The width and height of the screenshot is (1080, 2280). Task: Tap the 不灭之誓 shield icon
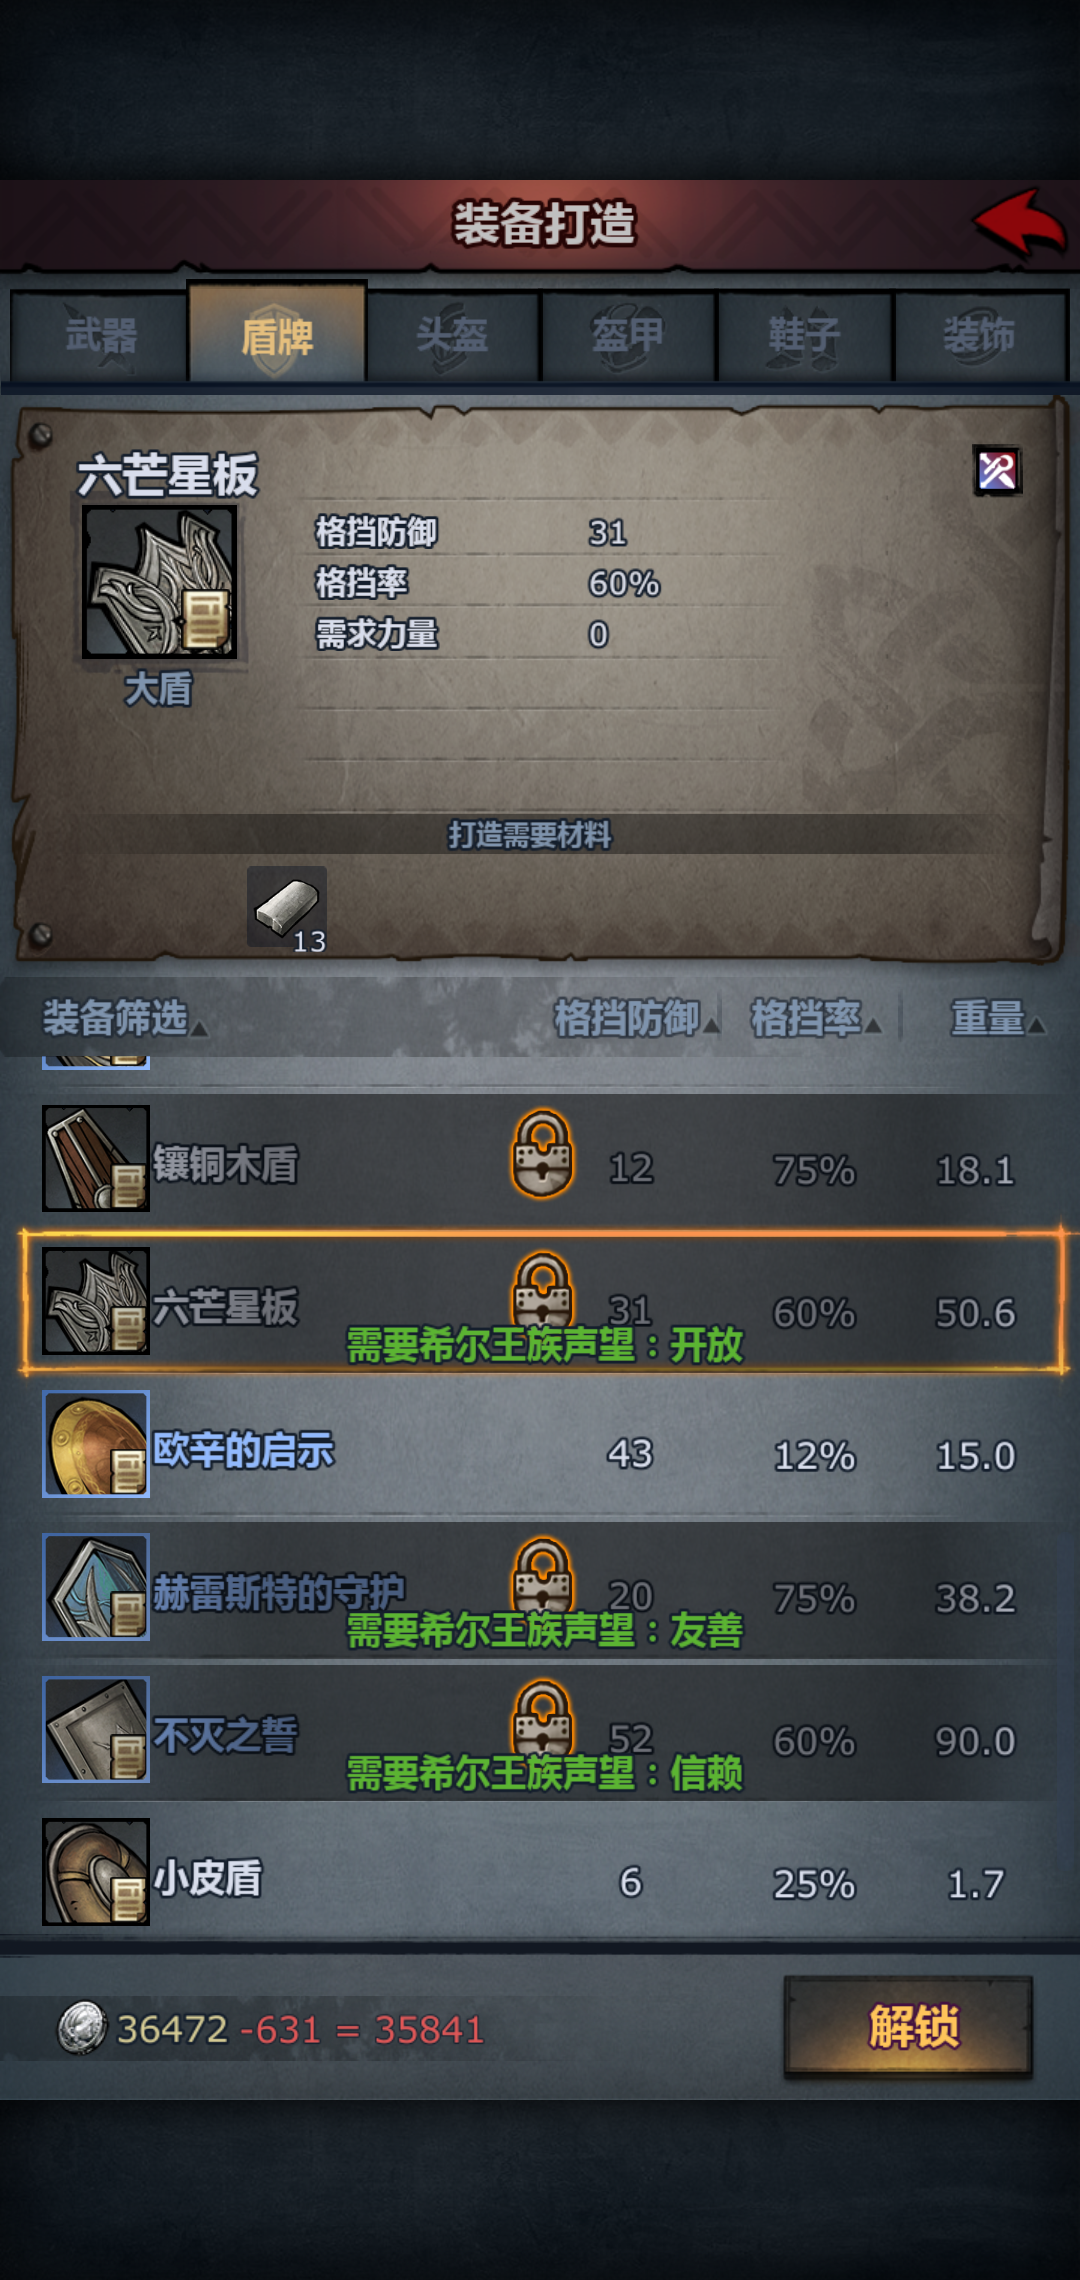click(x=96, y=1730)
